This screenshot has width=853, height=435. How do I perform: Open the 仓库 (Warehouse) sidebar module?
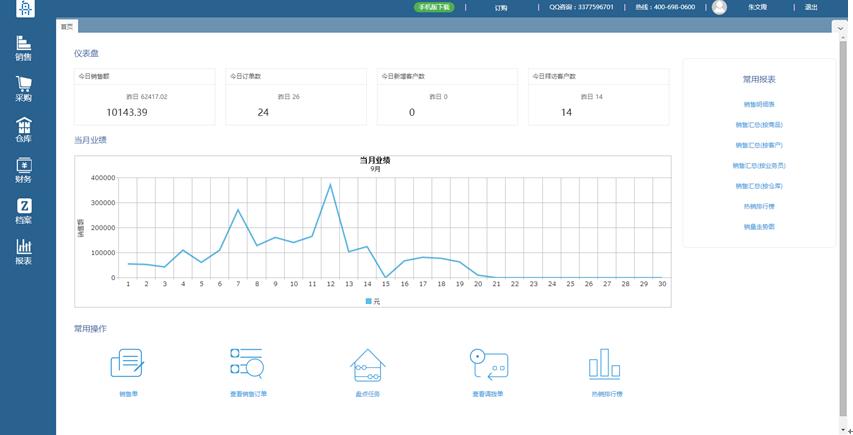[23, 130]
